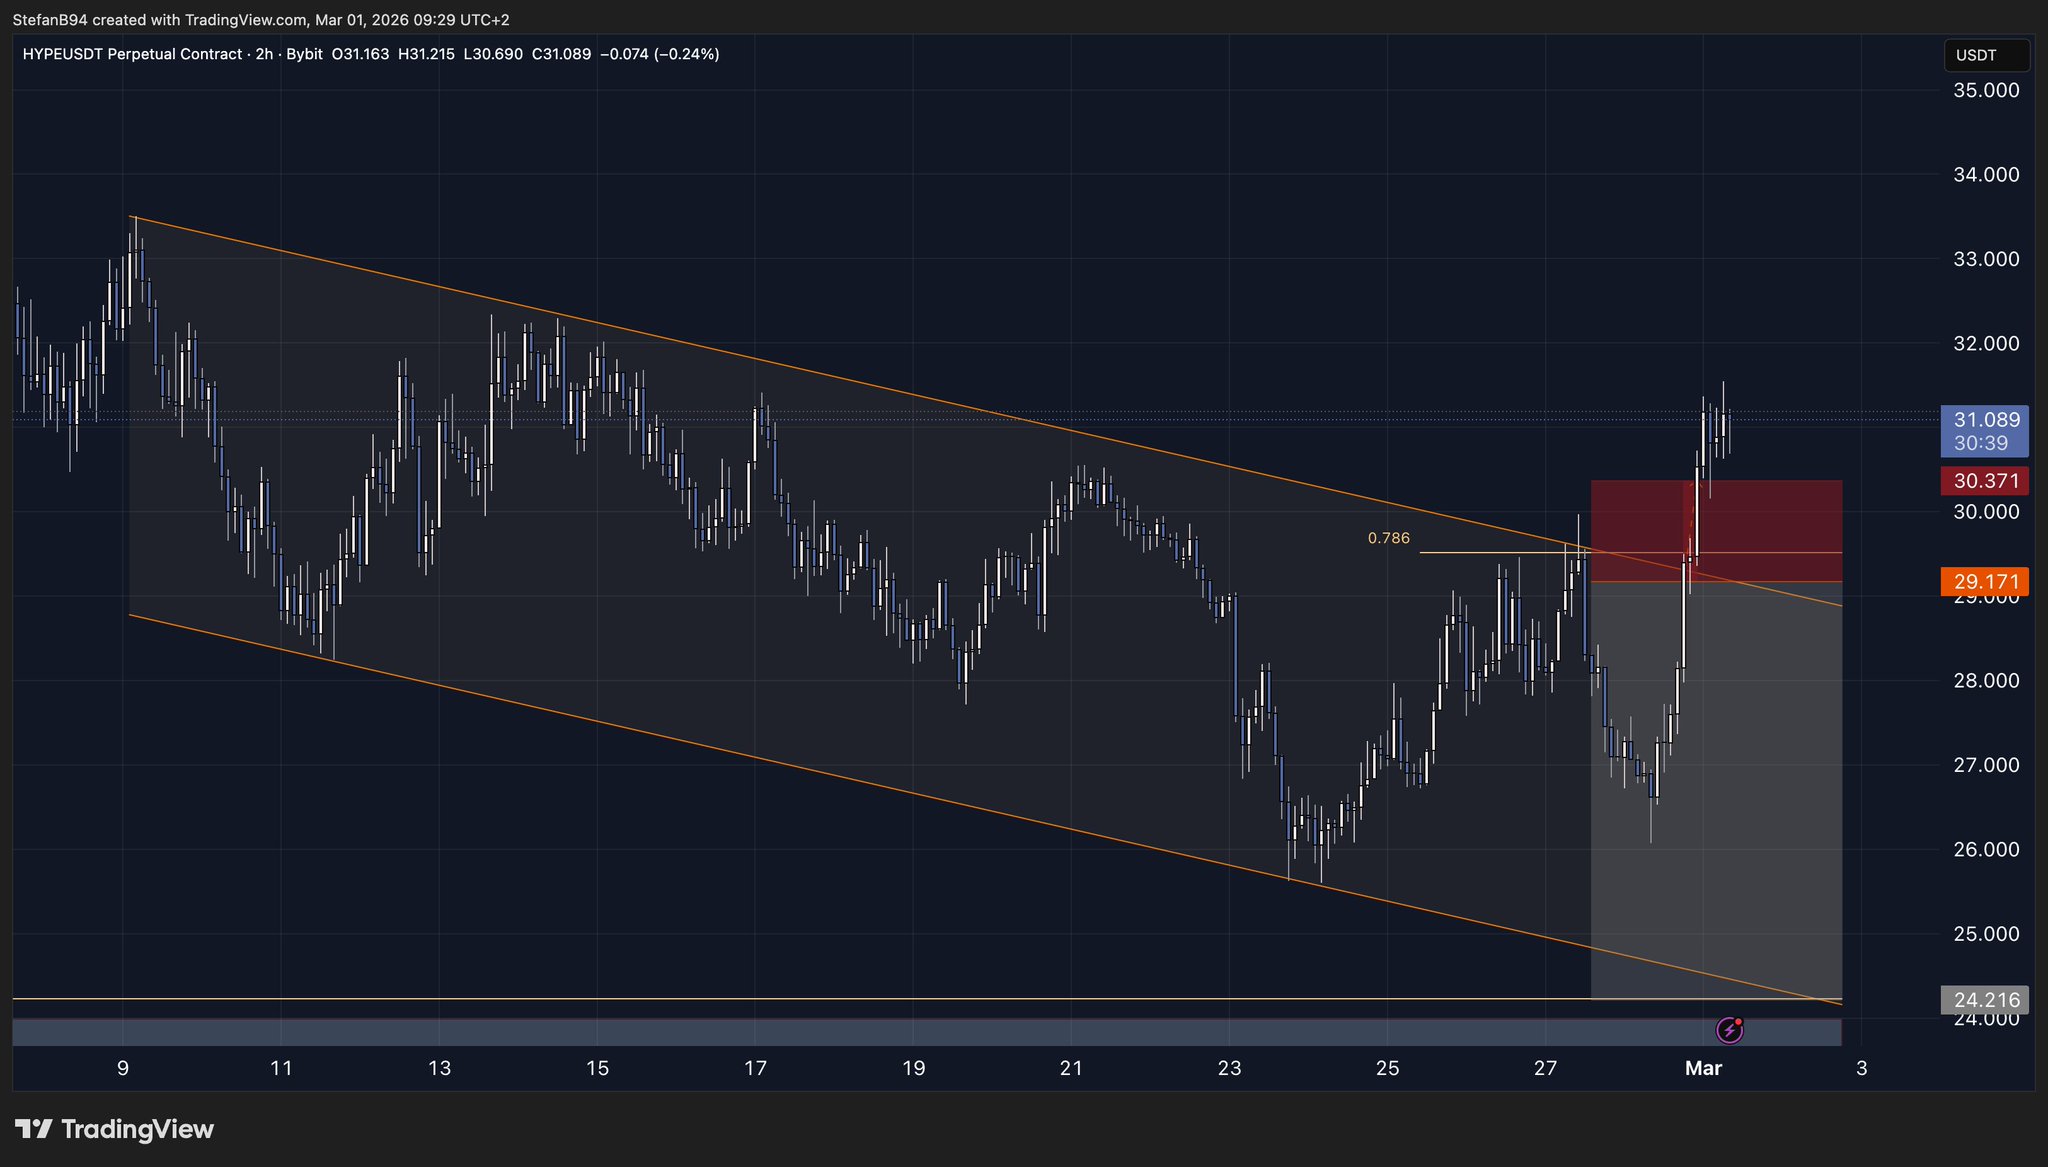Viewport: 2048px width, 1167px height.
Task: Open the USDT currency selector
Action: point(1985,55)
